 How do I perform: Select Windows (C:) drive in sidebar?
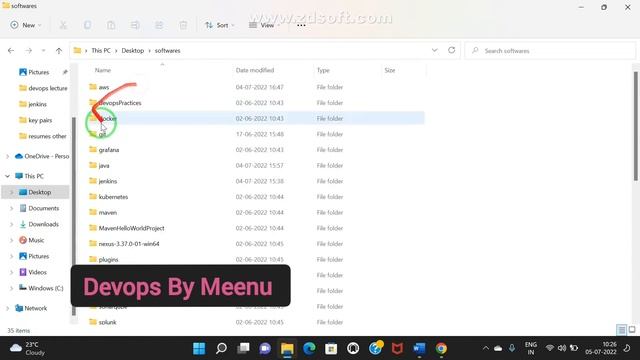[41, 288]
